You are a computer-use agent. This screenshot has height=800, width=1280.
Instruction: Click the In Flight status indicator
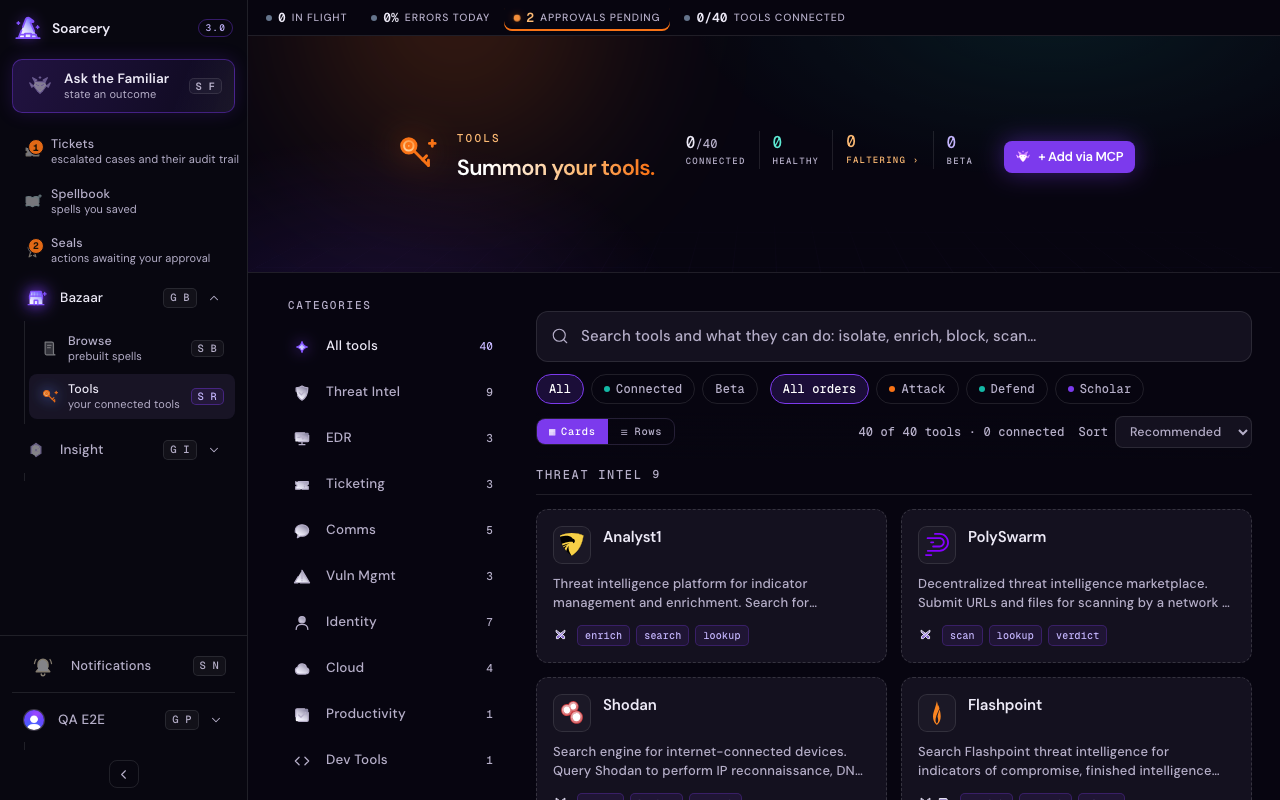pos(306,17)
